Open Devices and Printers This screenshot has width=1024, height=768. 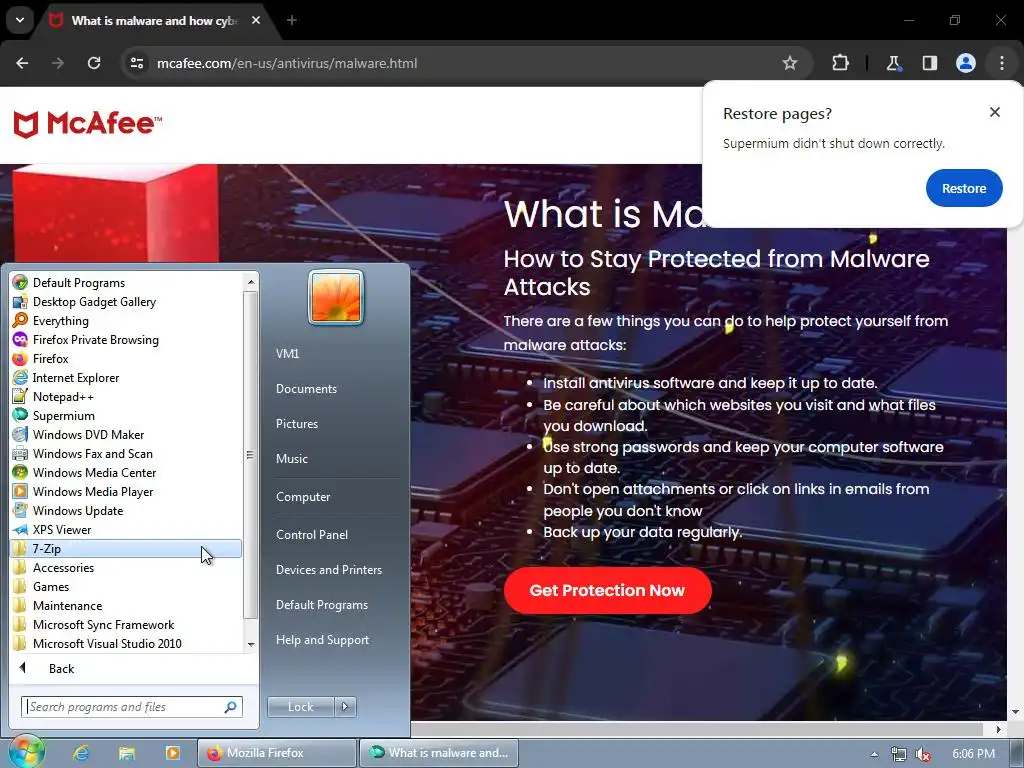pos(328,569)
